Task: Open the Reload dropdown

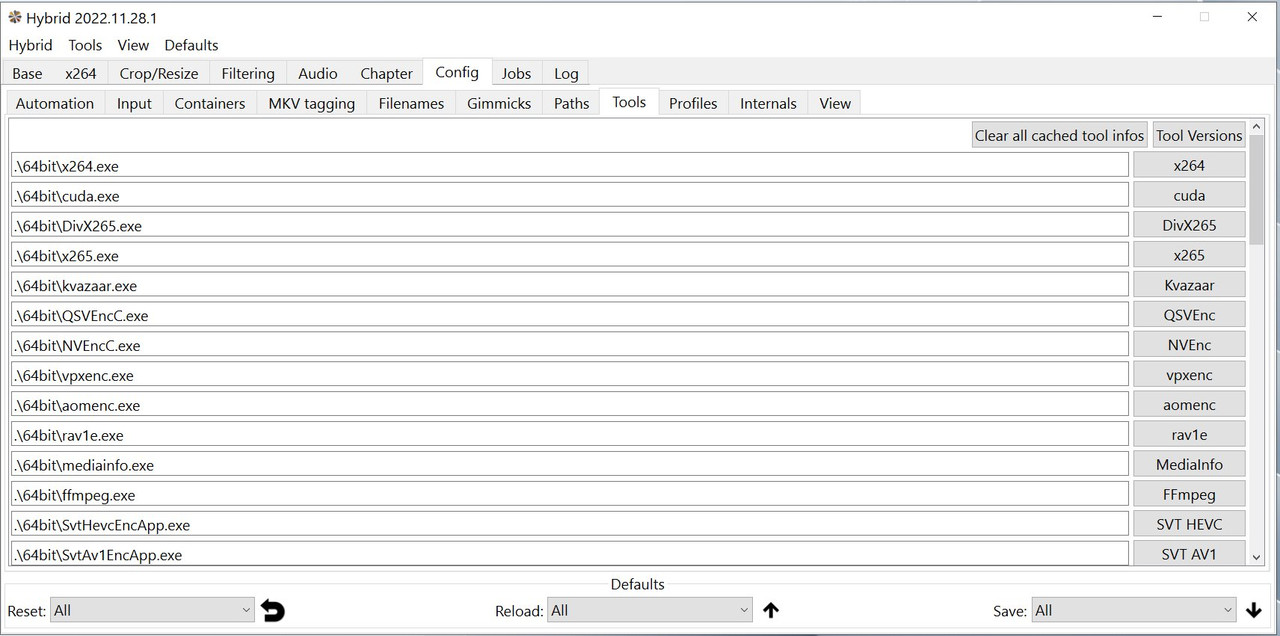Action: [650, 610]
